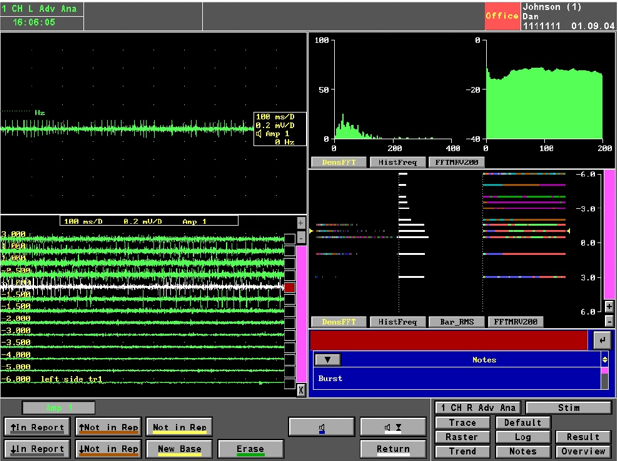Open the Result screen

point(583,437)
